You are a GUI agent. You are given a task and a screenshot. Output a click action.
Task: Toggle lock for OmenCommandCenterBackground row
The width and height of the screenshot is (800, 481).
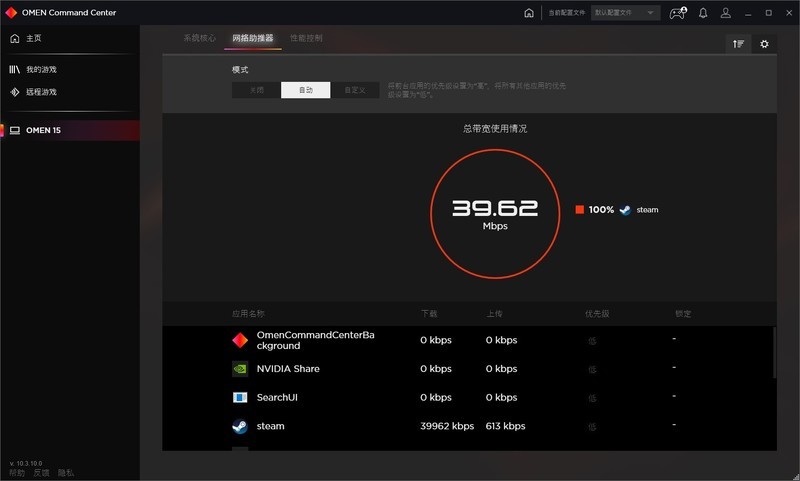pos(674,339)
